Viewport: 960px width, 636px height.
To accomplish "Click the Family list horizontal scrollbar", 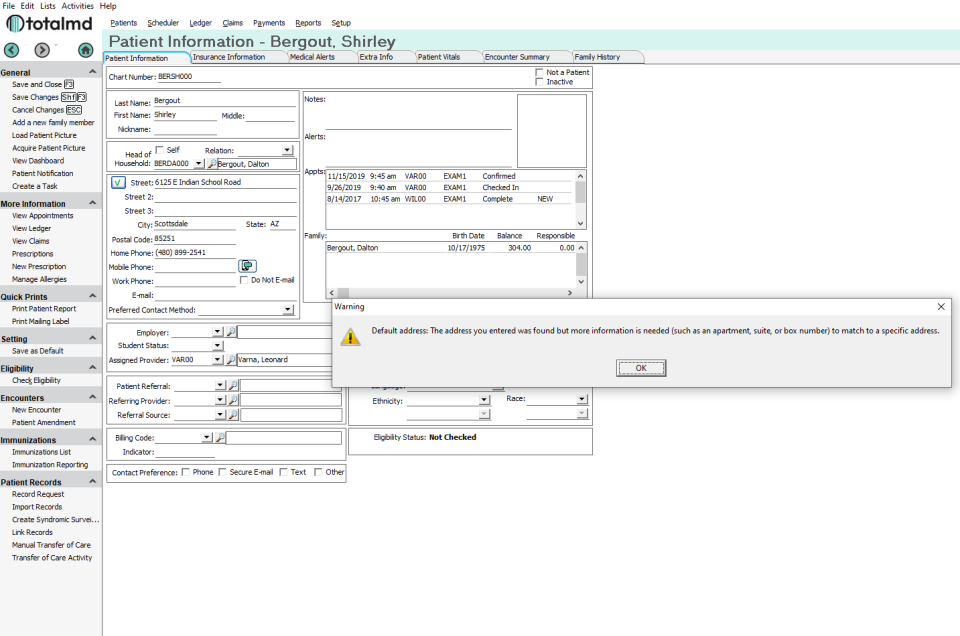I will [451, 293].
